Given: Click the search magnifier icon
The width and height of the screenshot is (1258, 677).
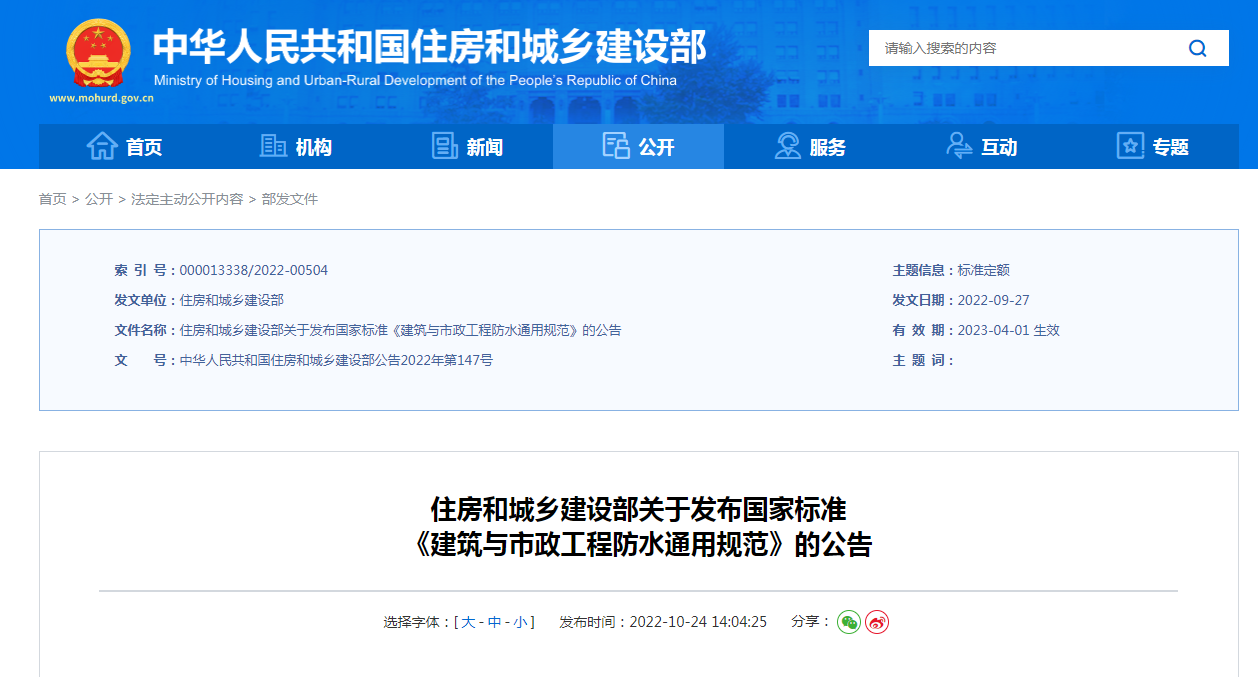Looking at the screenshot, I should 1197,48.
